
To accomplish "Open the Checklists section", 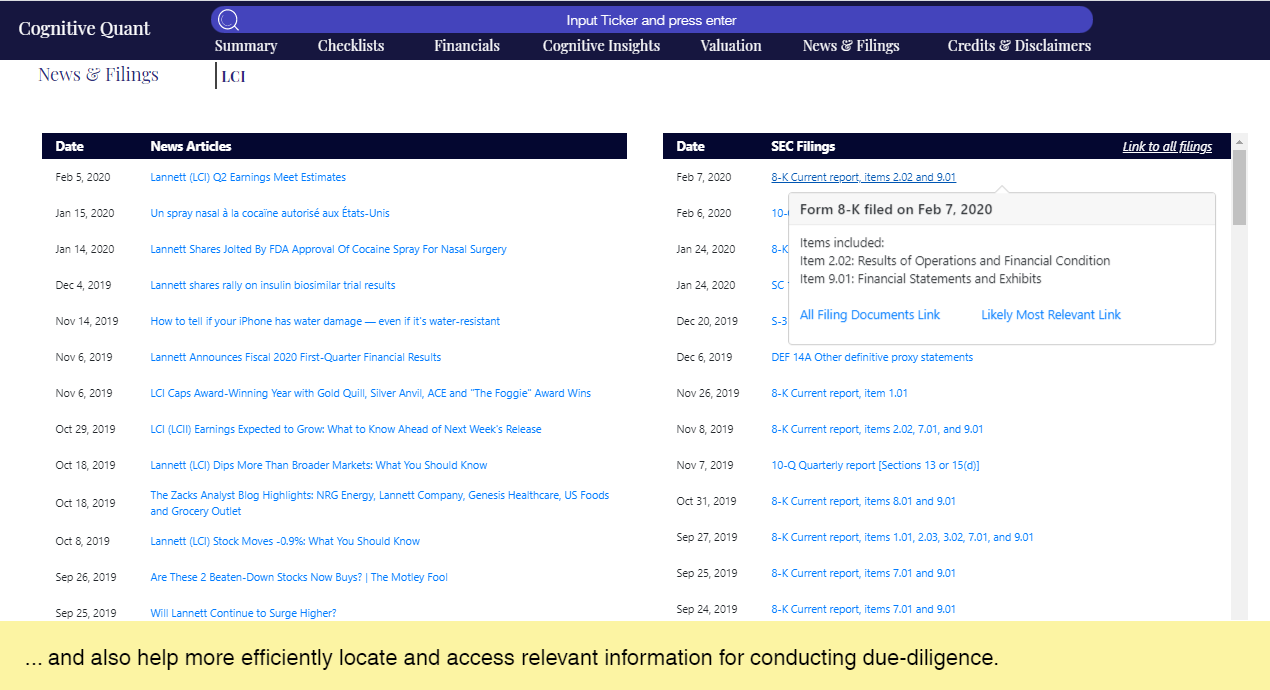I will coord(351,45).
